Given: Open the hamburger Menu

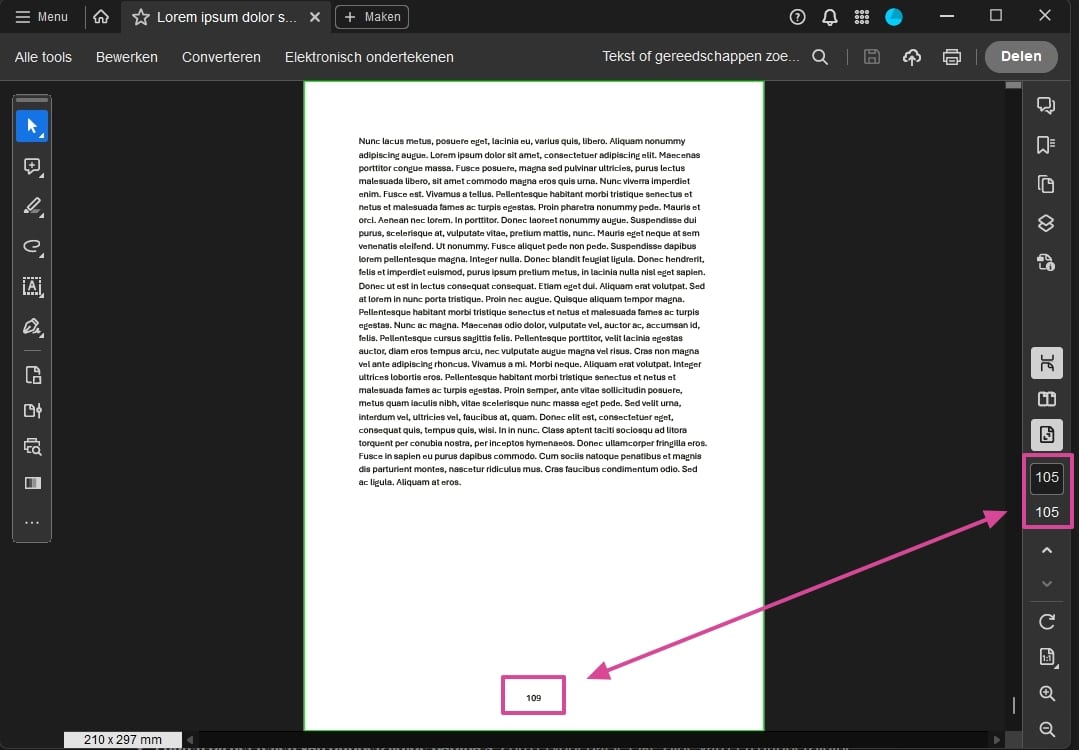Looking at the screenshot, I should point(41,17).
